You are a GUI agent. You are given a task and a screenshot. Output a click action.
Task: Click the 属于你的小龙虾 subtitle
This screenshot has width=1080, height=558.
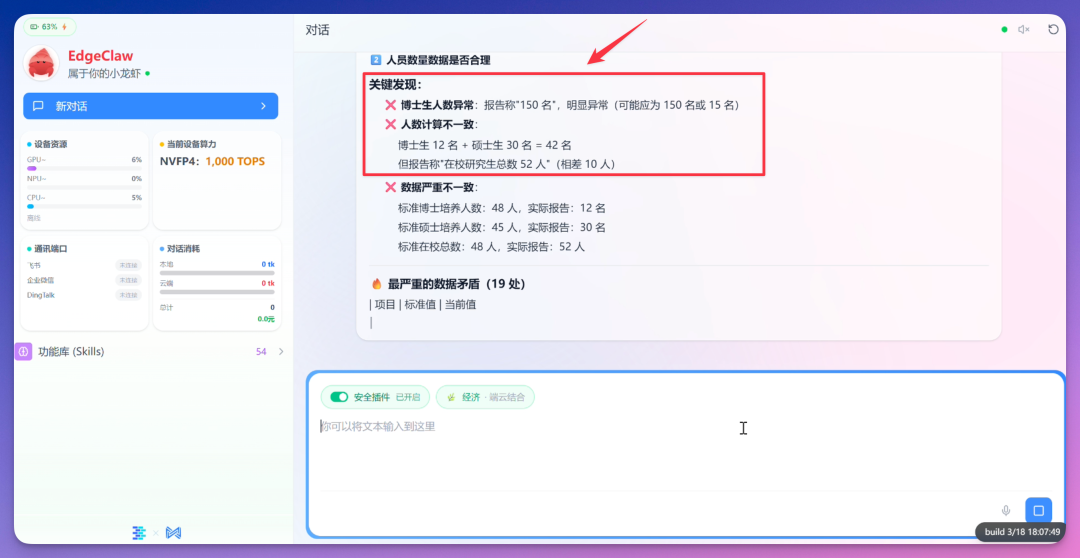pyautogui.click(x=104, y=73)
